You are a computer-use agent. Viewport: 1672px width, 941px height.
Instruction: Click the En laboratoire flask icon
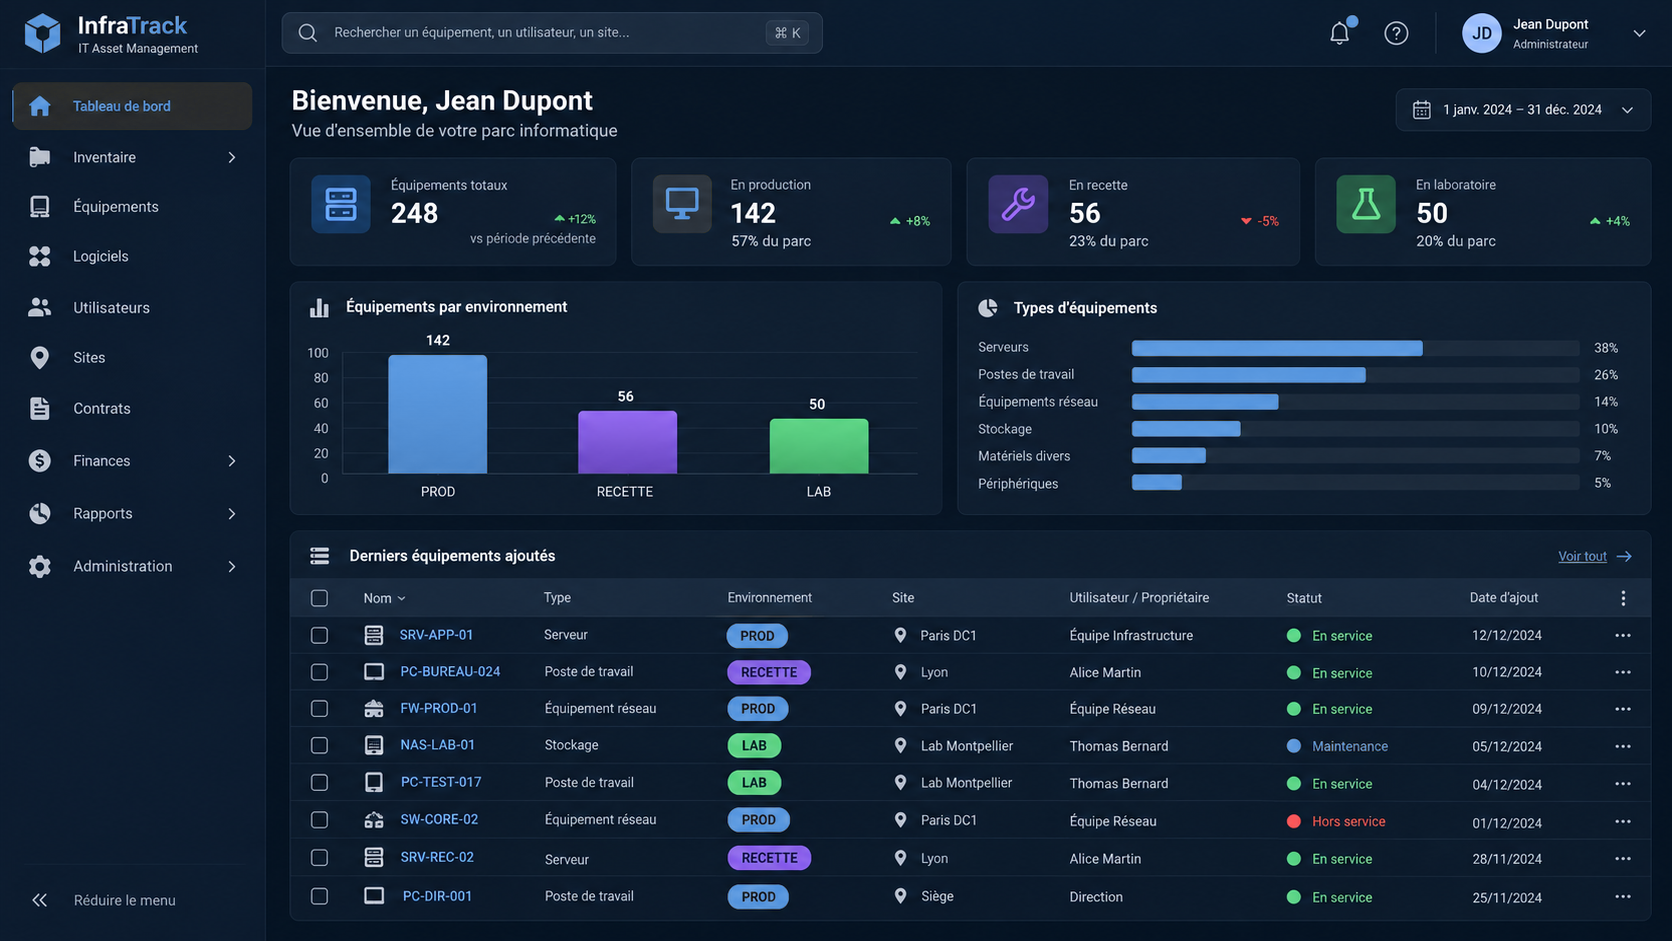coord(1366,204)
